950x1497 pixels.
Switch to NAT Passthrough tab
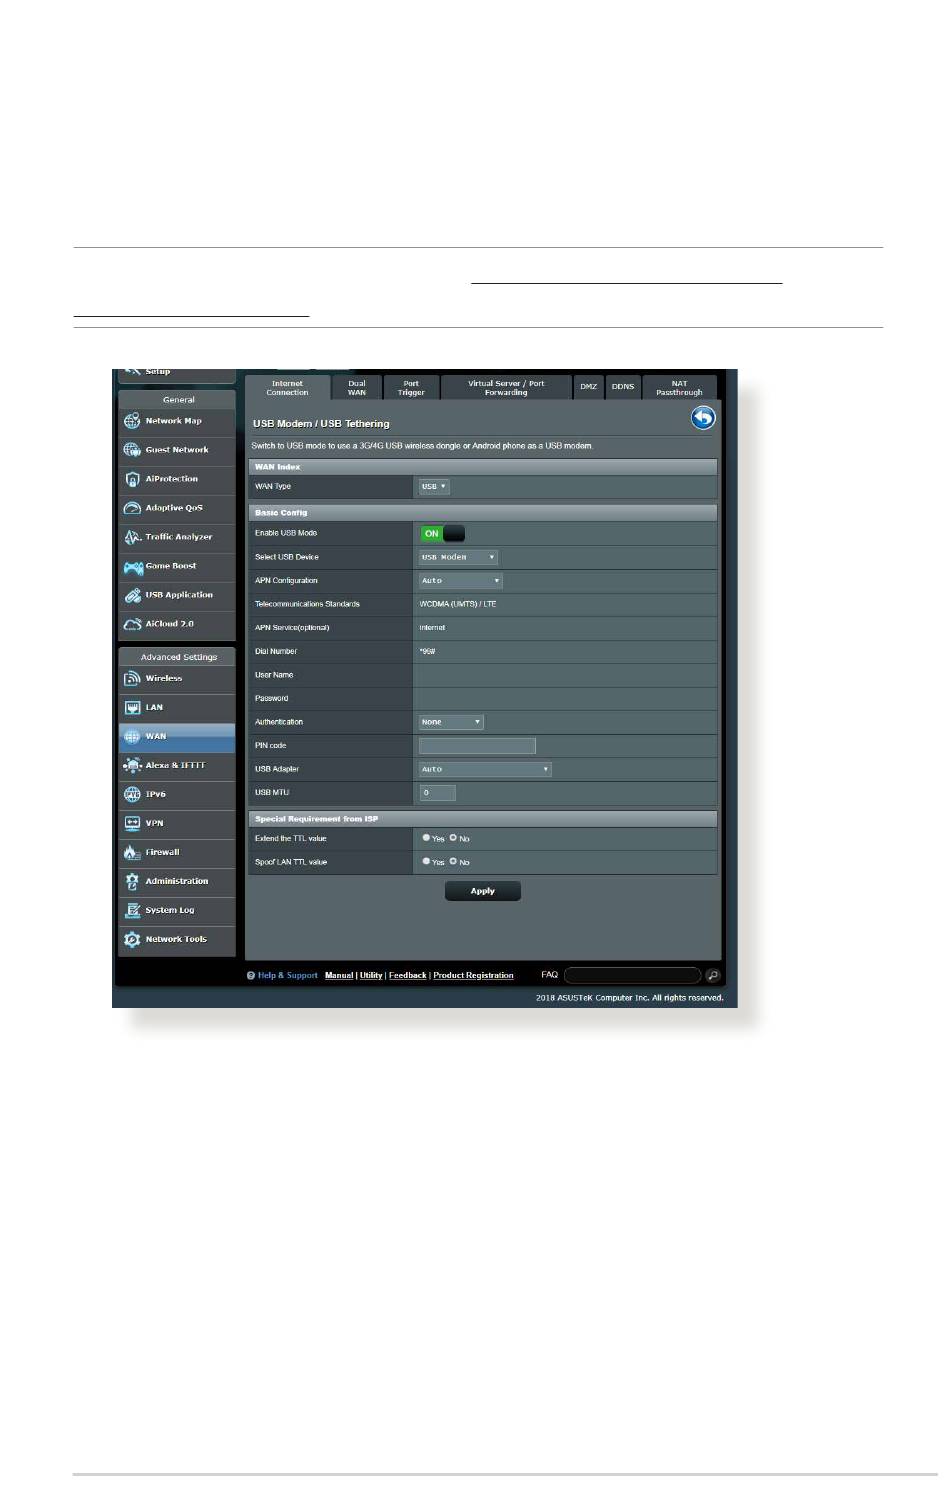coord(680,388)
